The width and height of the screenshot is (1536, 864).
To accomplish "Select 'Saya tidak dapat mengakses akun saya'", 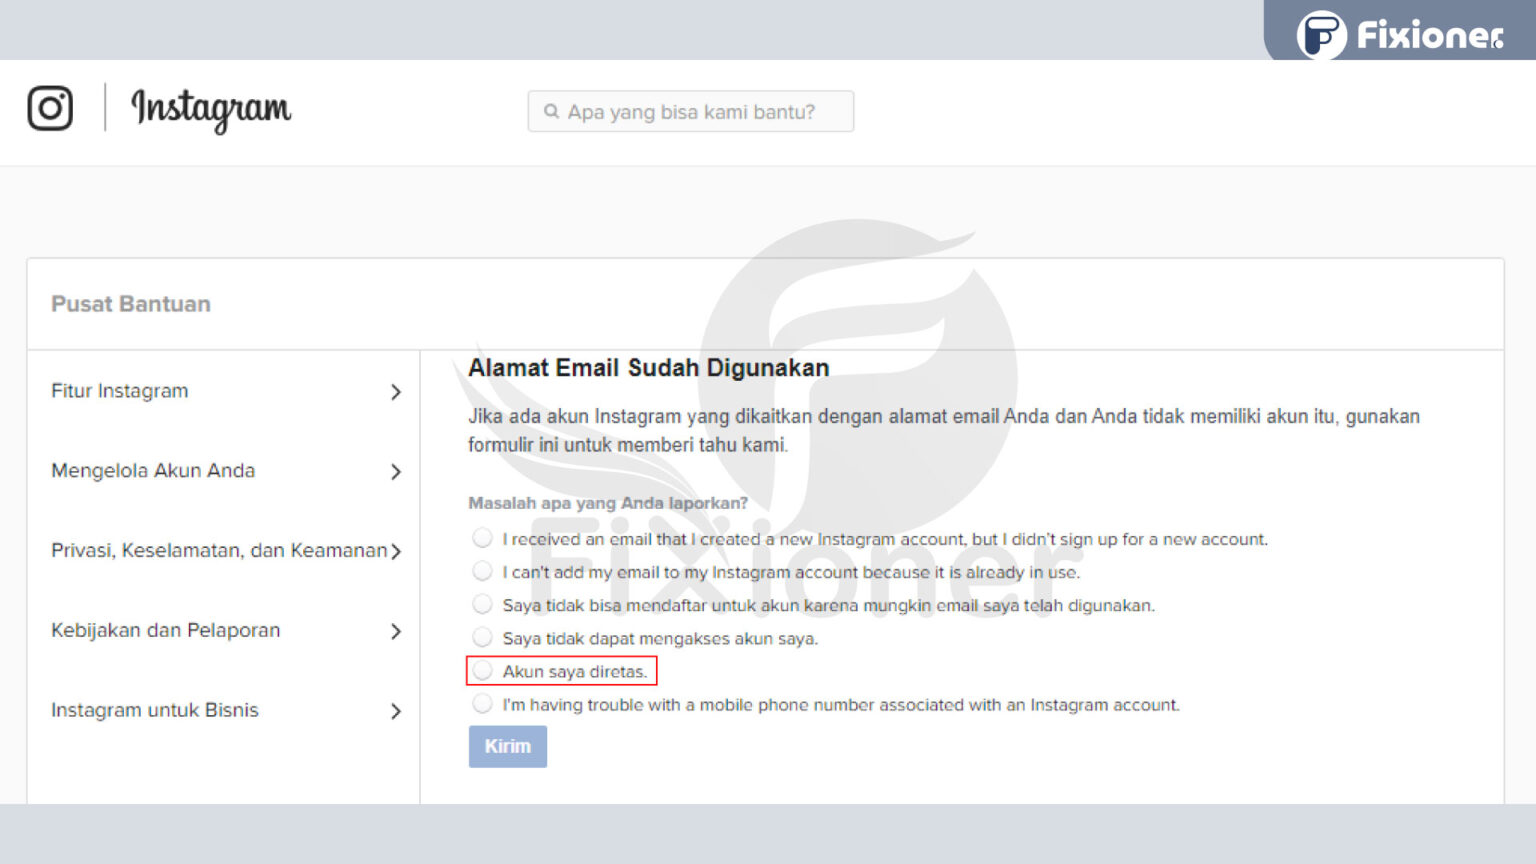I will [483, 637].
